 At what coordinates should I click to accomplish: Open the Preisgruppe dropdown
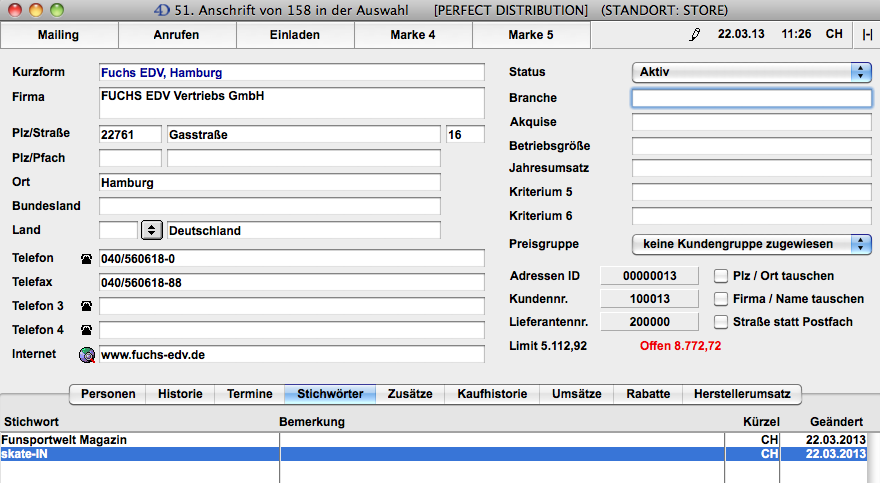751,244
